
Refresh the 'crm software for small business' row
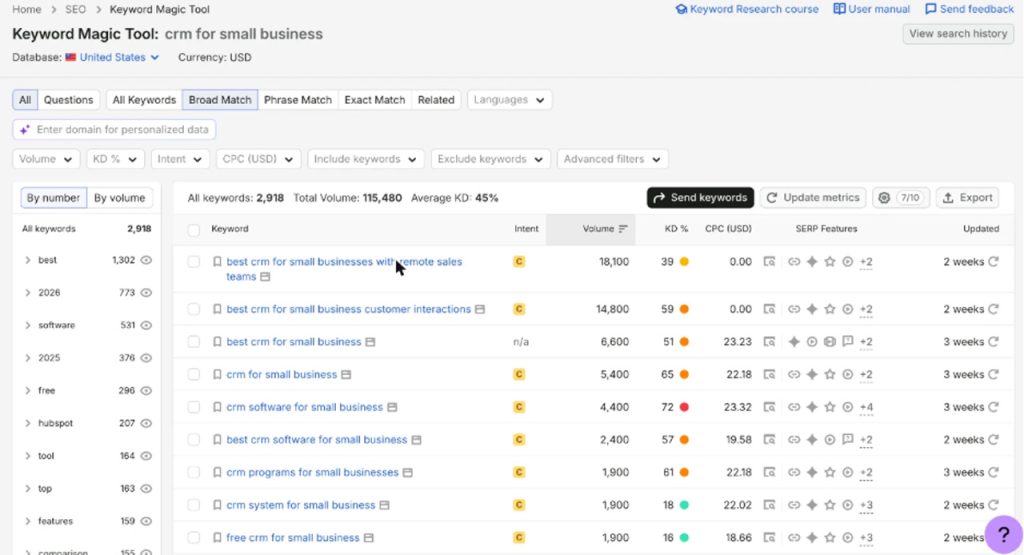[x=993, y=407]
